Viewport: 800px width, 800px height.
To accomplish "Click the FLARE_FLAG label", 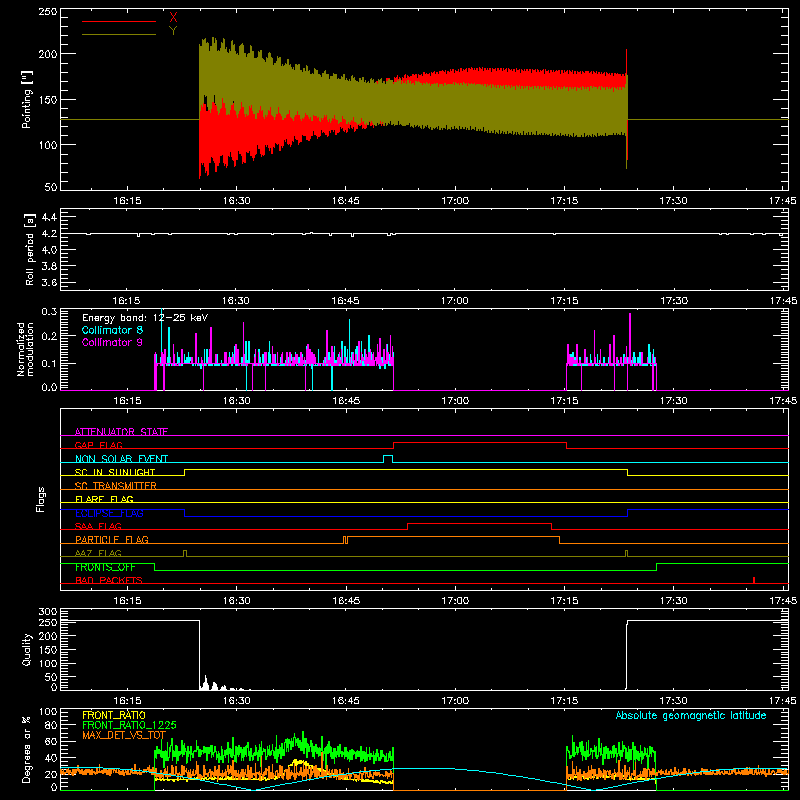I will point(104,499).
